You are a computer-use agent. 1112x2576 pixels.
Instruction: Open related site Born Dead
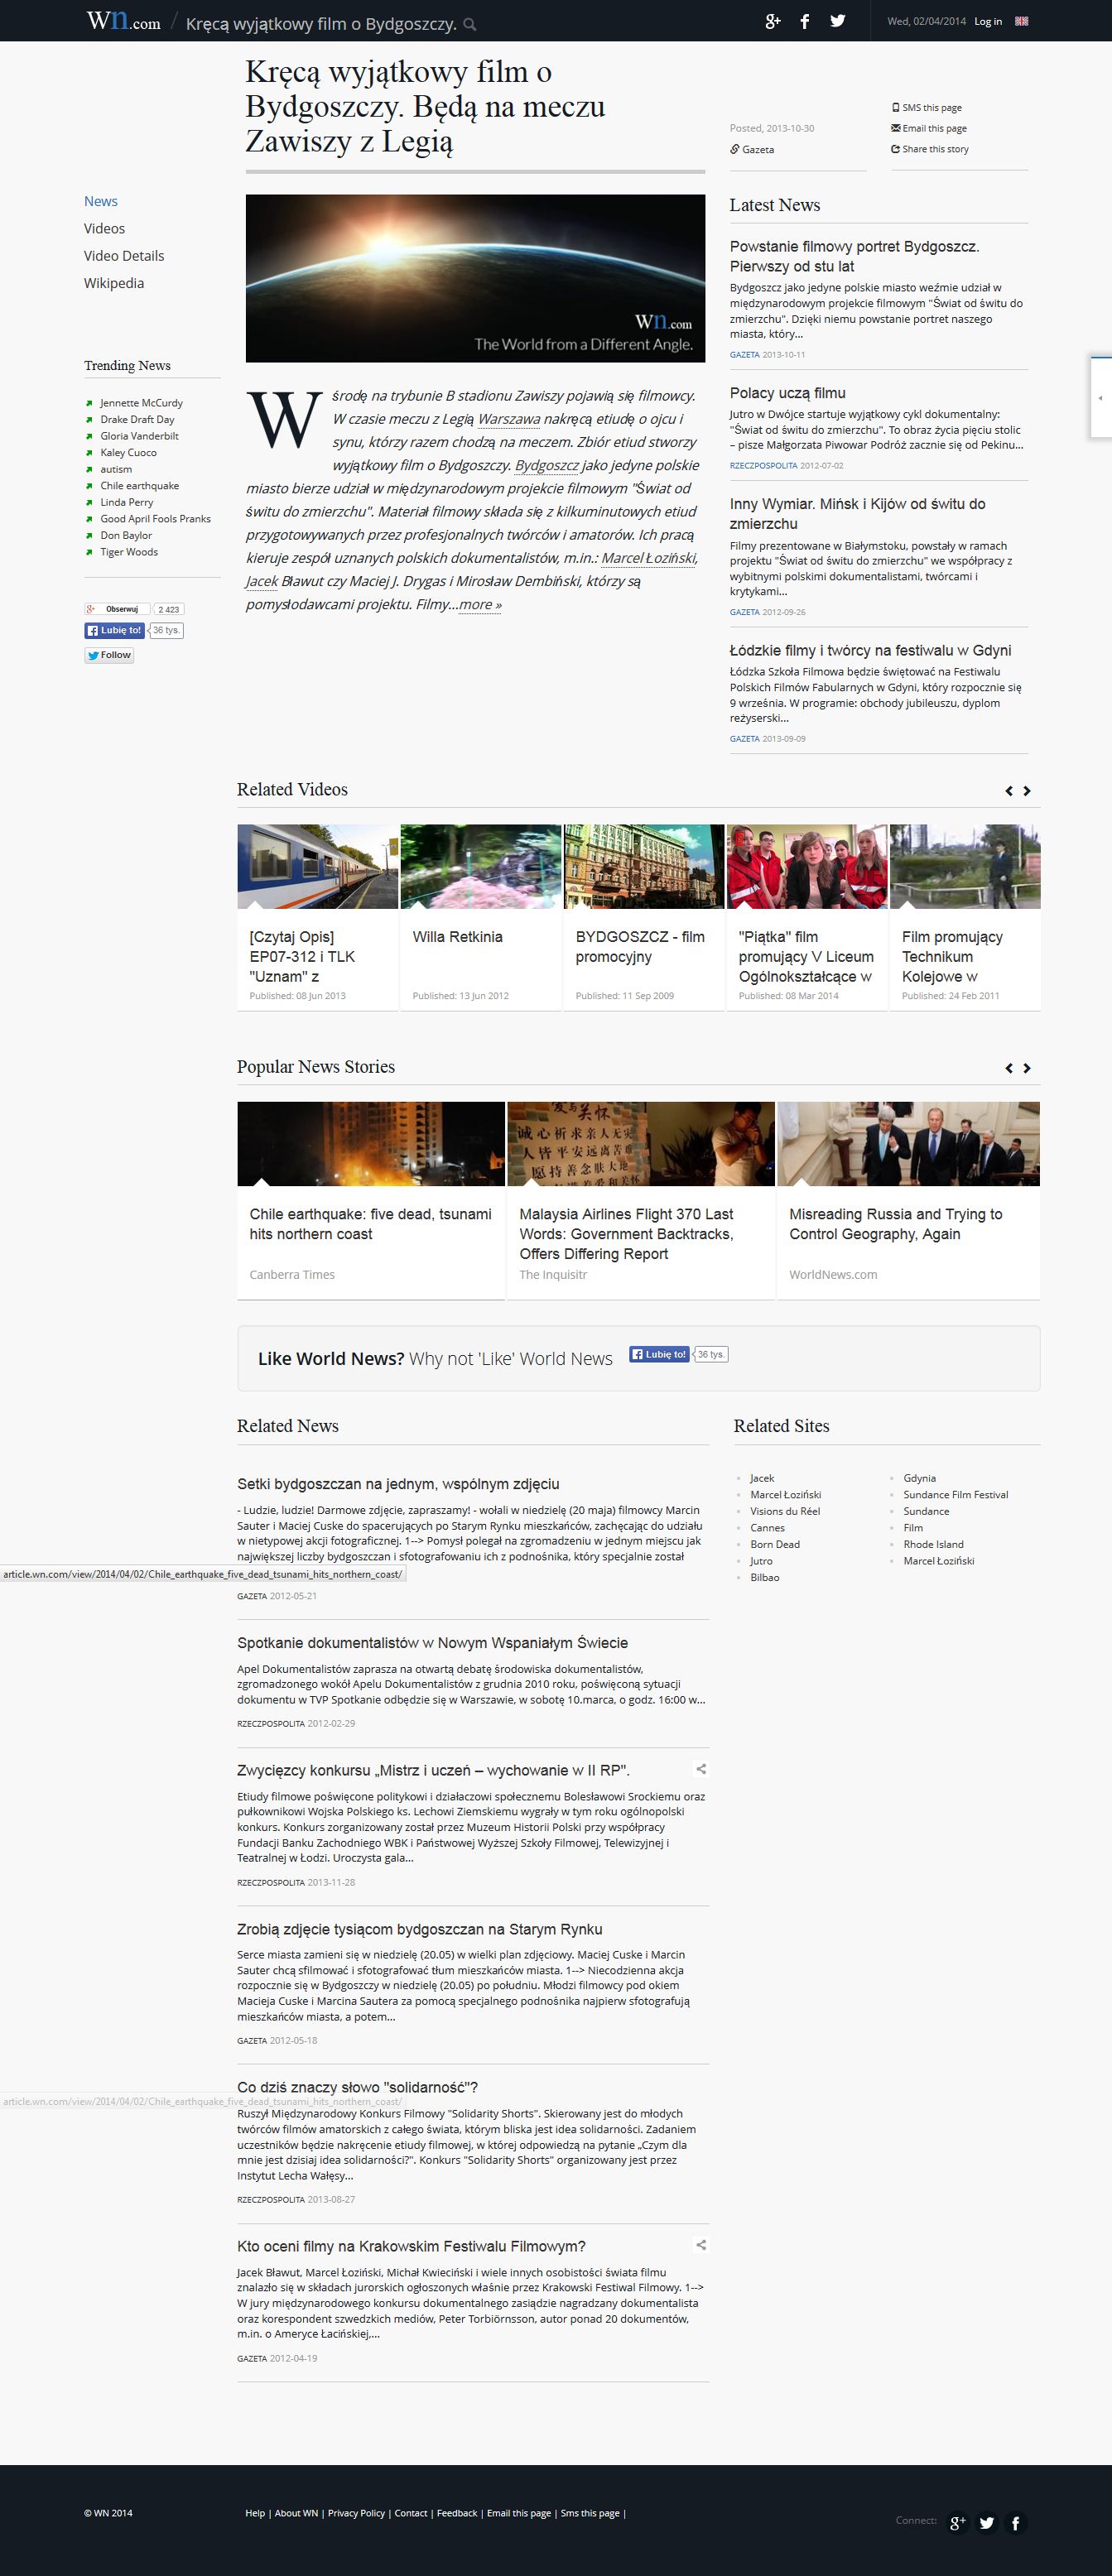(775, 1544)
